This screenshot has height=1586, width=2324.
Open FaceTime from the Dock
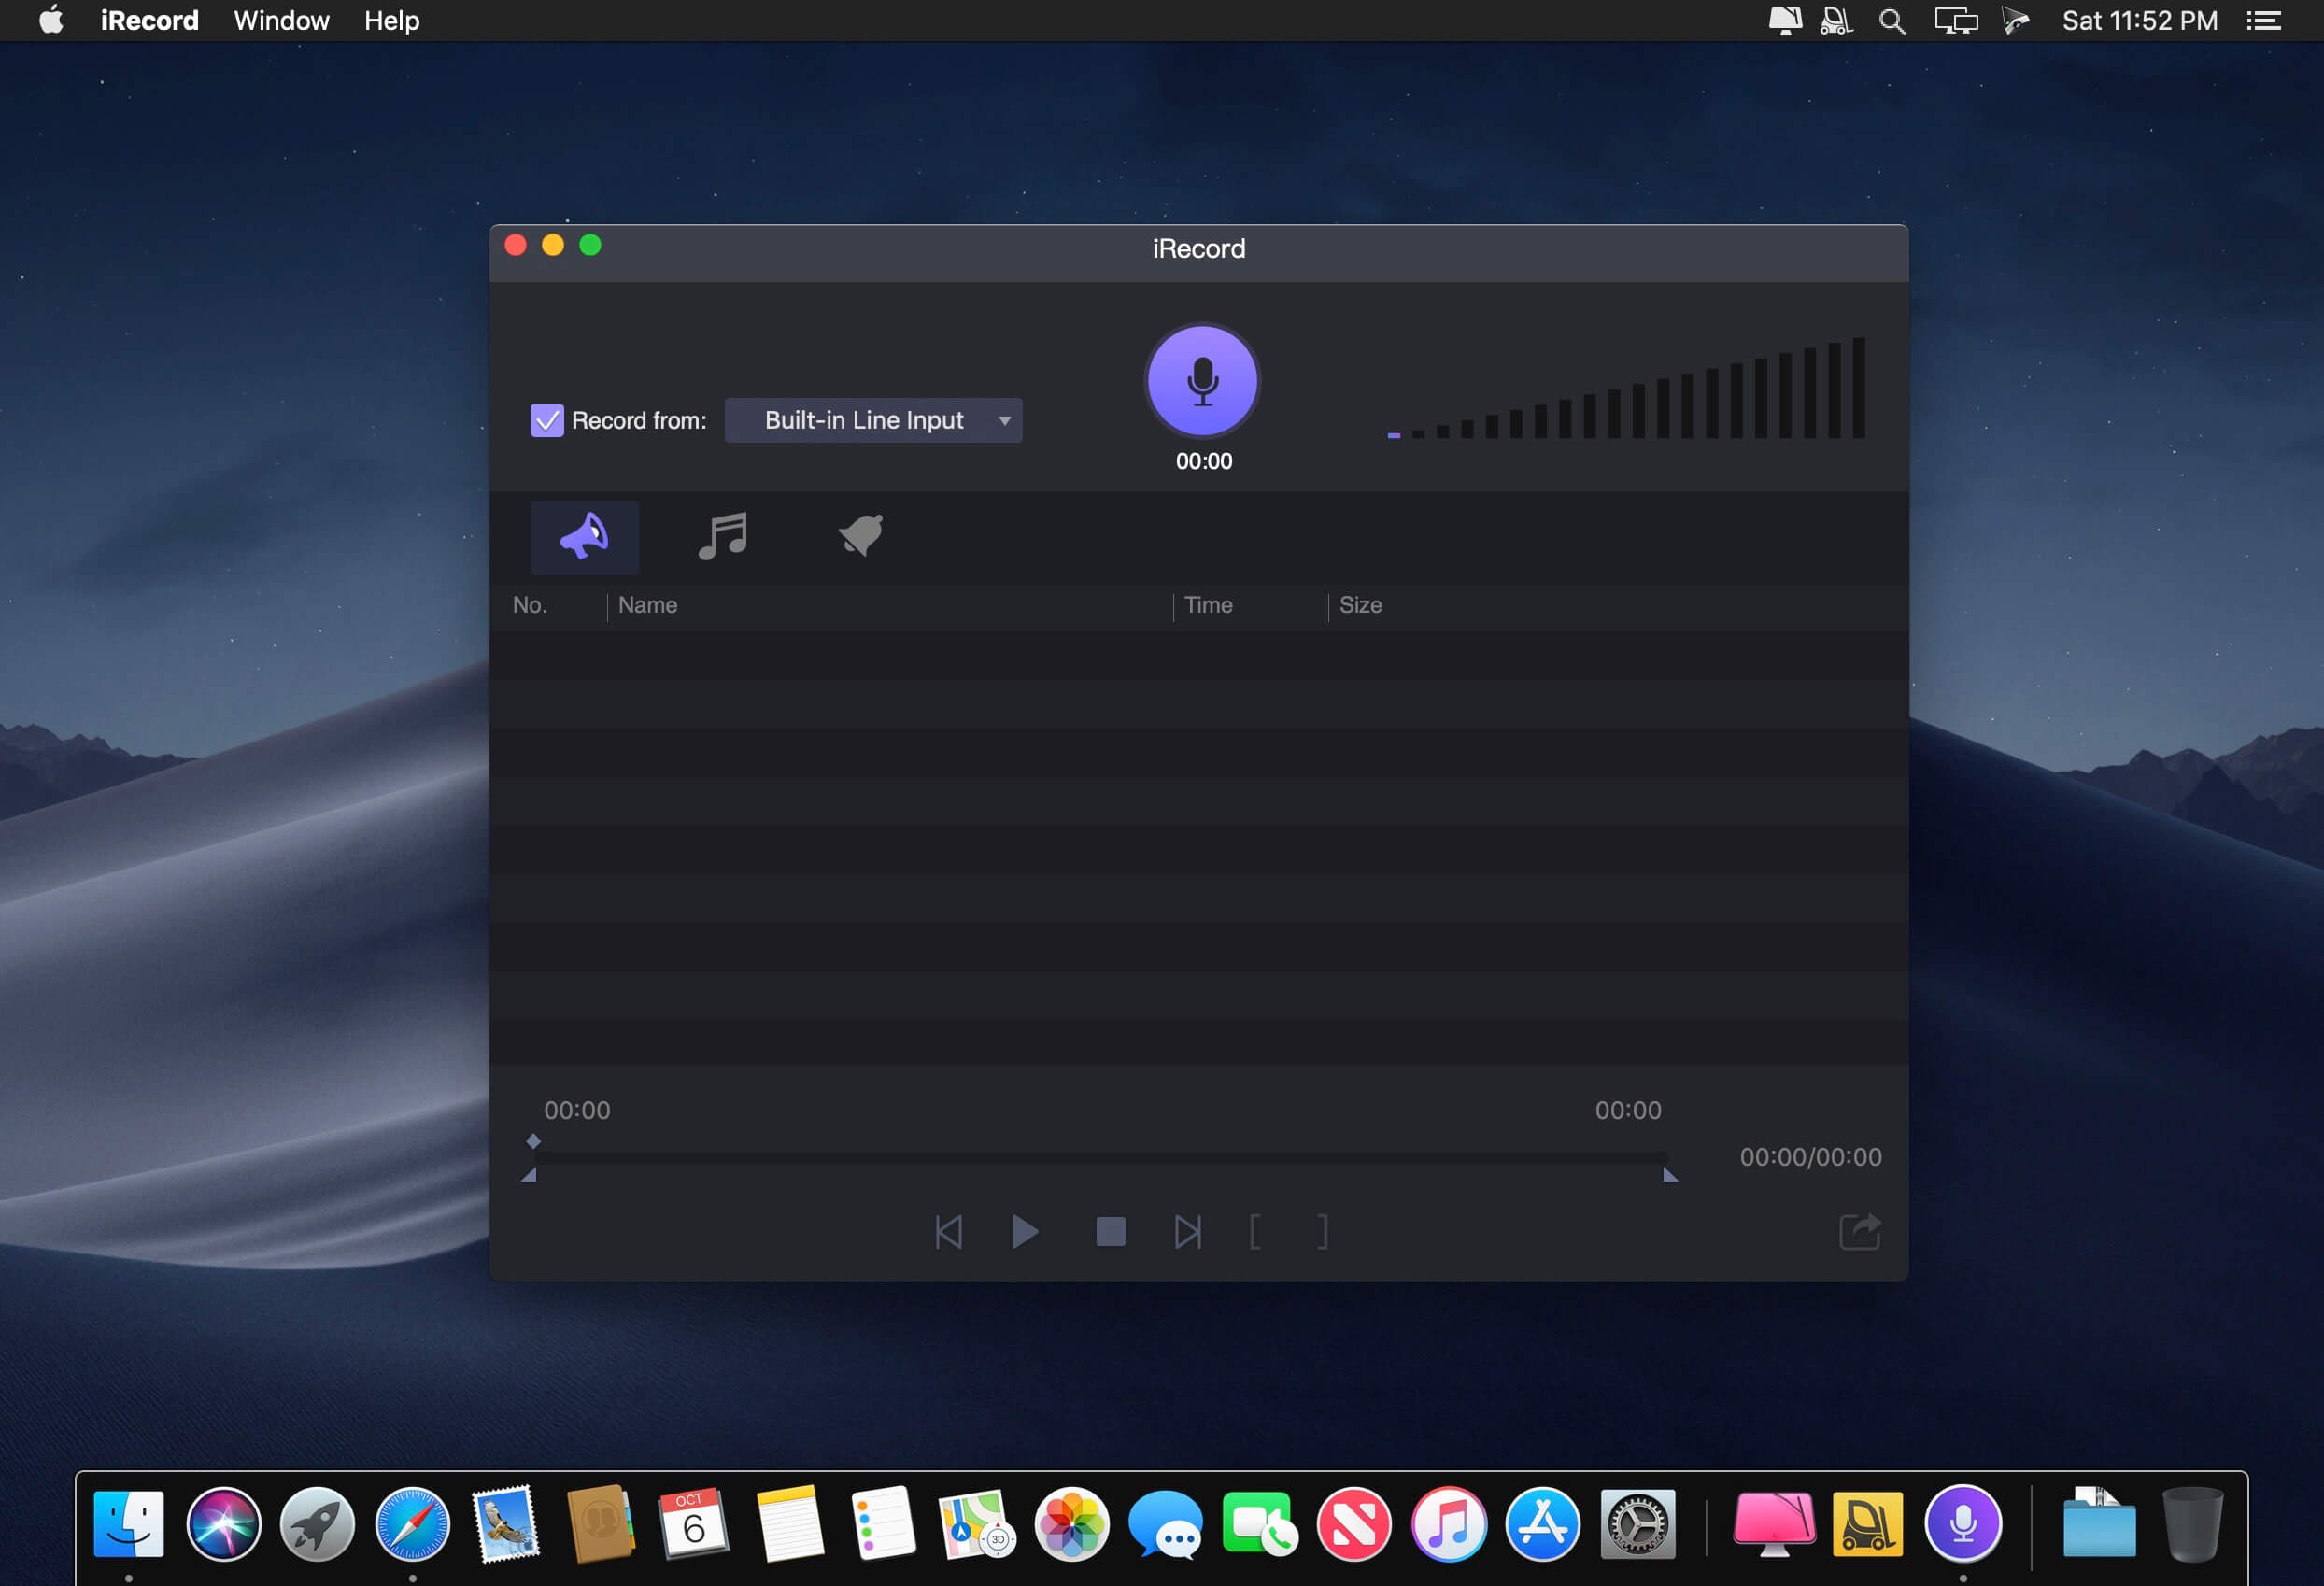point(1260,1524)
